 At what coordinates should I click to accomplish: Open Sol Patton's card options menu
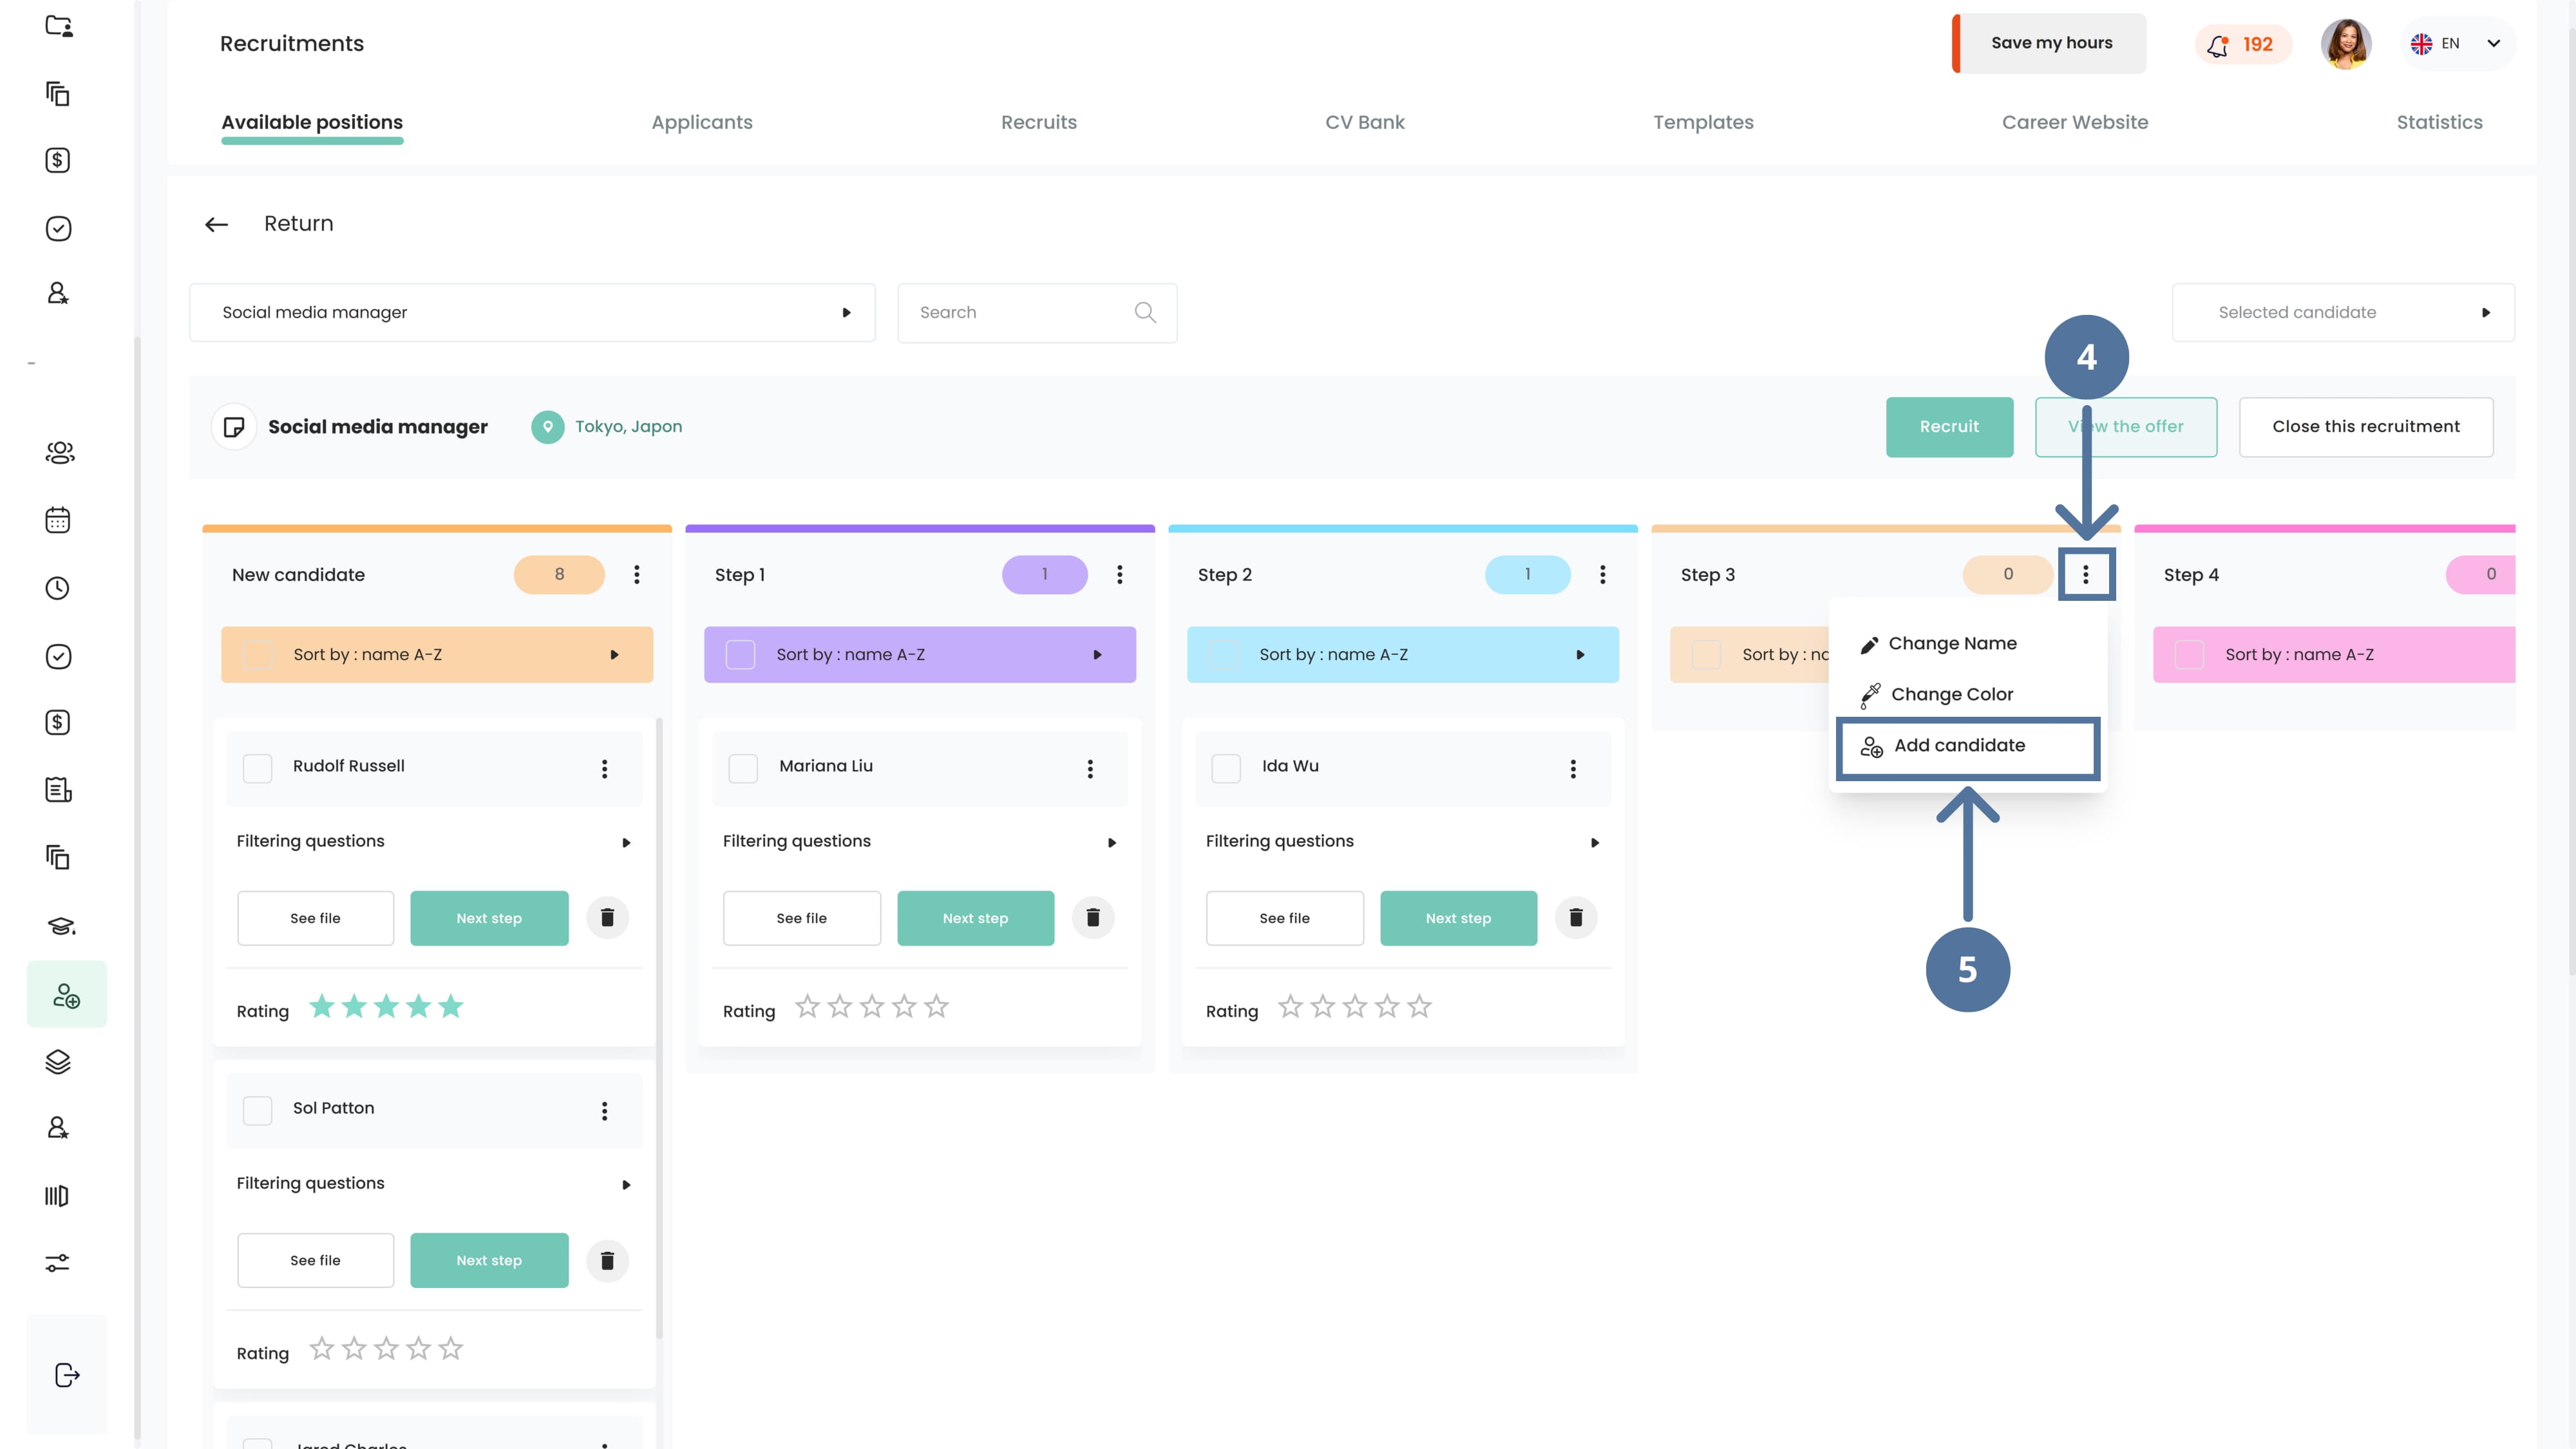coord(604,1110)
